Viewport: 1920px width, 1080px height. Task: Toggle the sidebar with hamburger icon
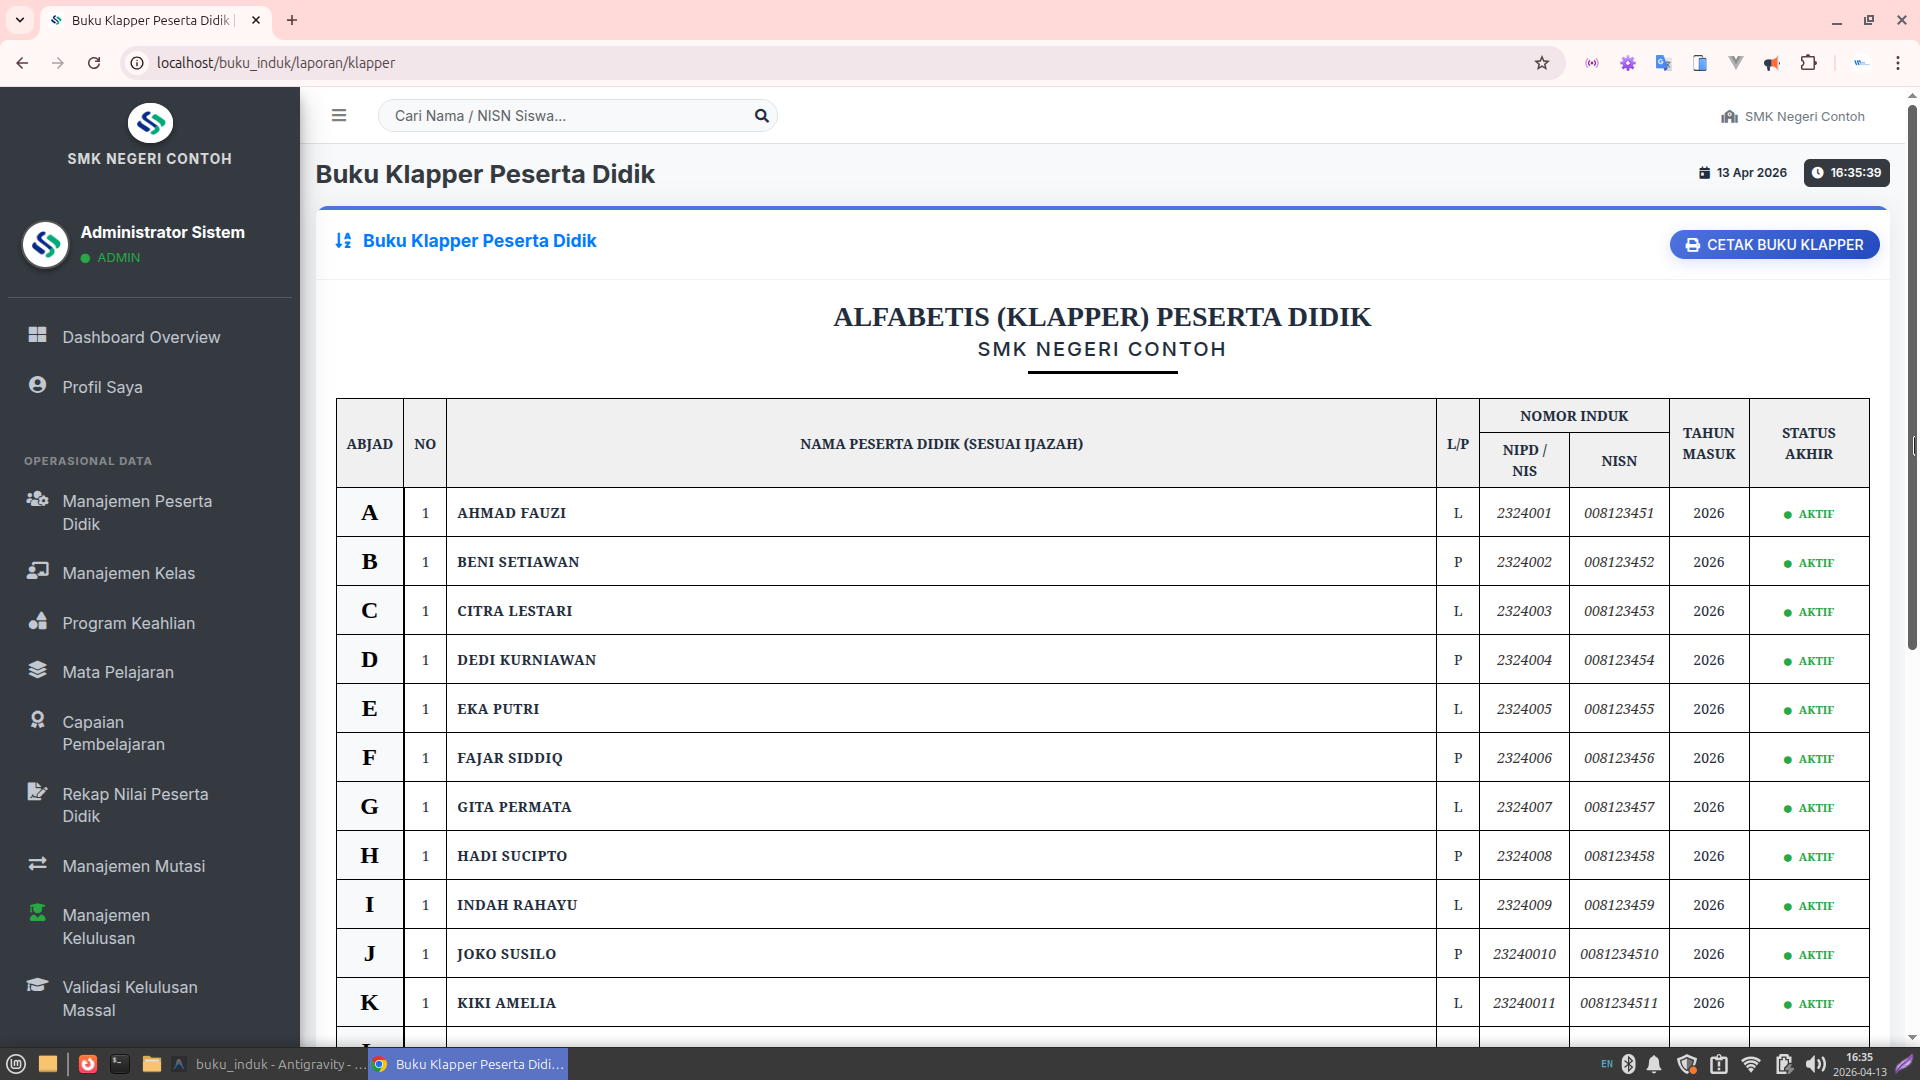(339, 116)
